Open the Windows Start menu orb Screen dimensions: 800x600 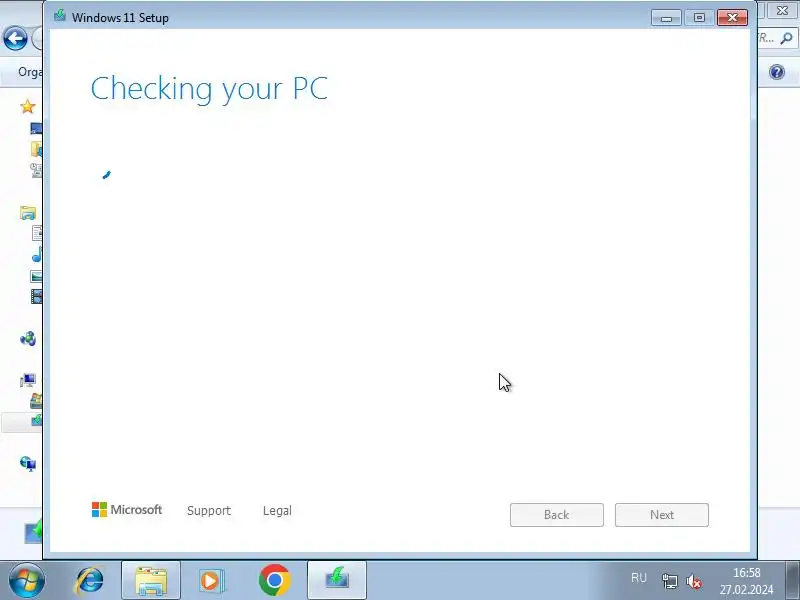pos(26,580)
